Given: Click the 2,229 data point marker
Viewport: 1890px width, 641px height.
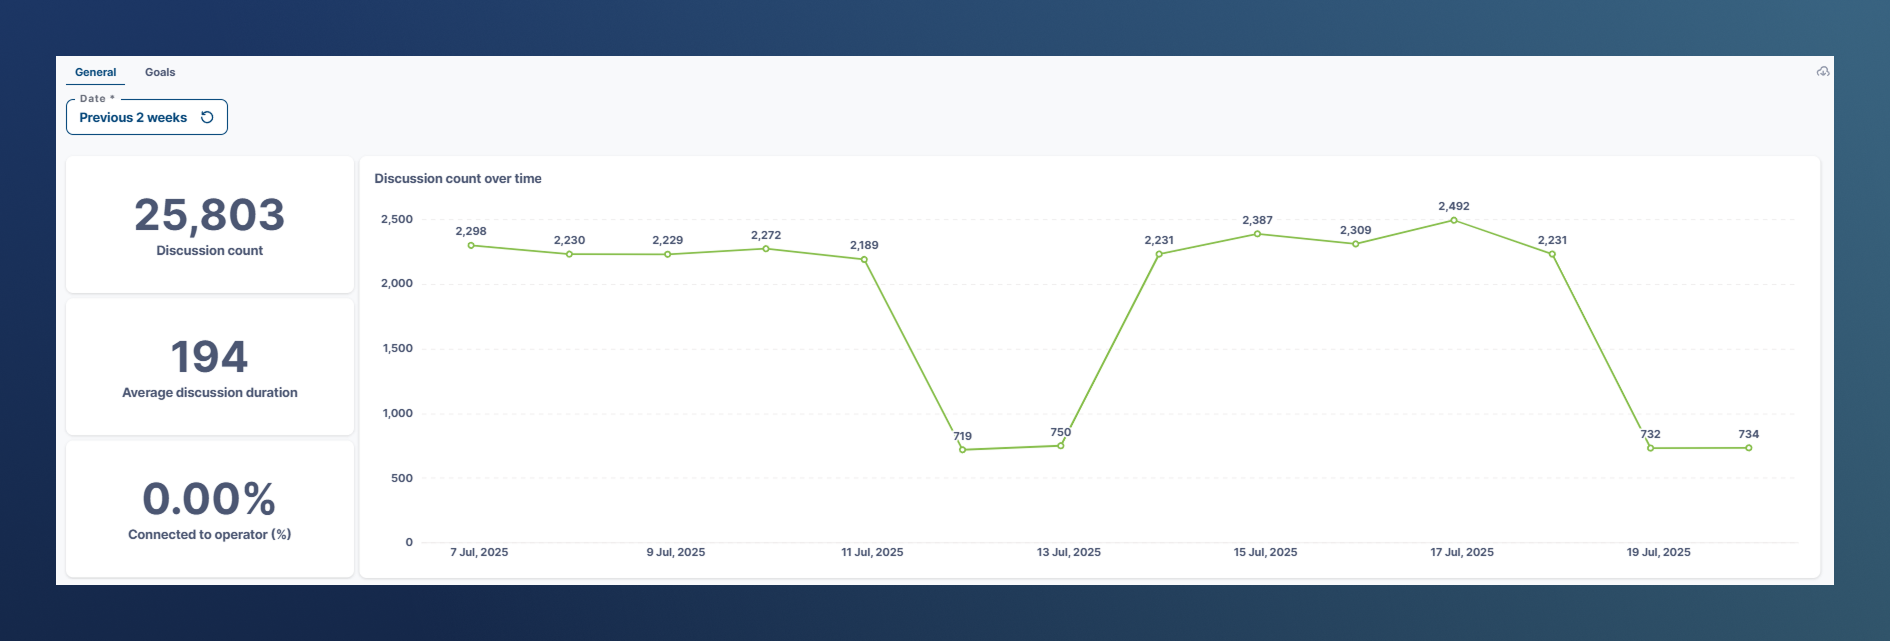Looking at the screenshot, I should 668,254.
